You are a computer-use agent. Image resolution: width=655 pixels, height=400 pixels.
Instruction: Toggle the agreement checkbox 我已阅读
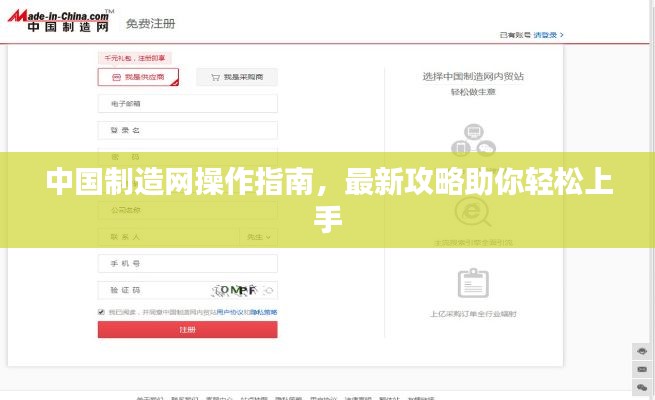[101, 312]
